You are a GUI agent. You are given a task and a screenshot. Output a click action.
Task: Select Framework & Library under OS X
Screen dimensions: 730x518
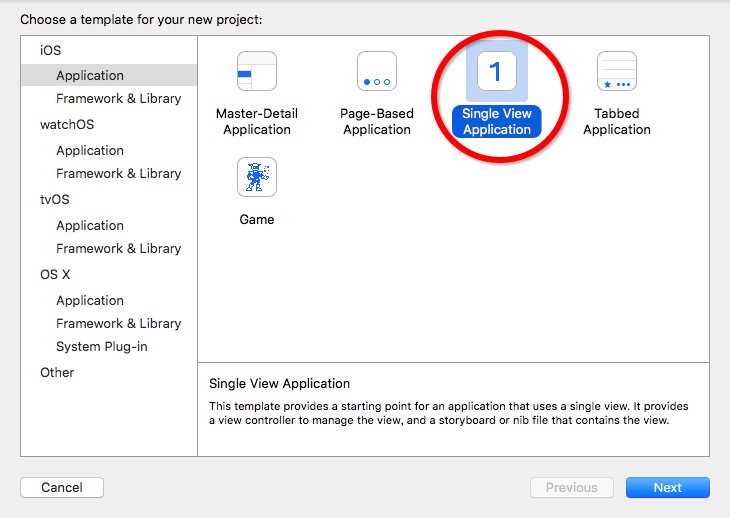tap(118, 323)
